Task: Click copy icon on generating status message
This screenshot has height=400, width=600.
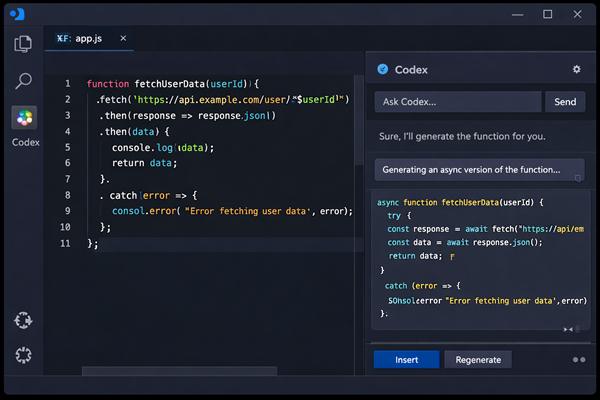Action: [x=578, y=178]
